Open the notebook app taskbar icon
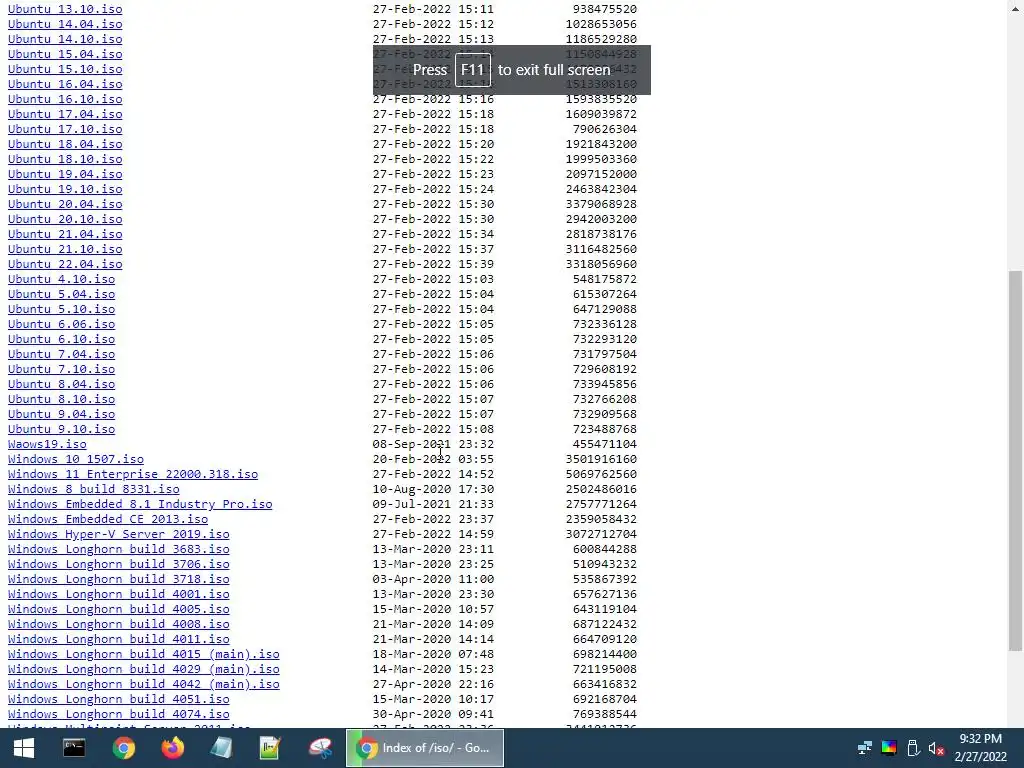 coord(221,748)
